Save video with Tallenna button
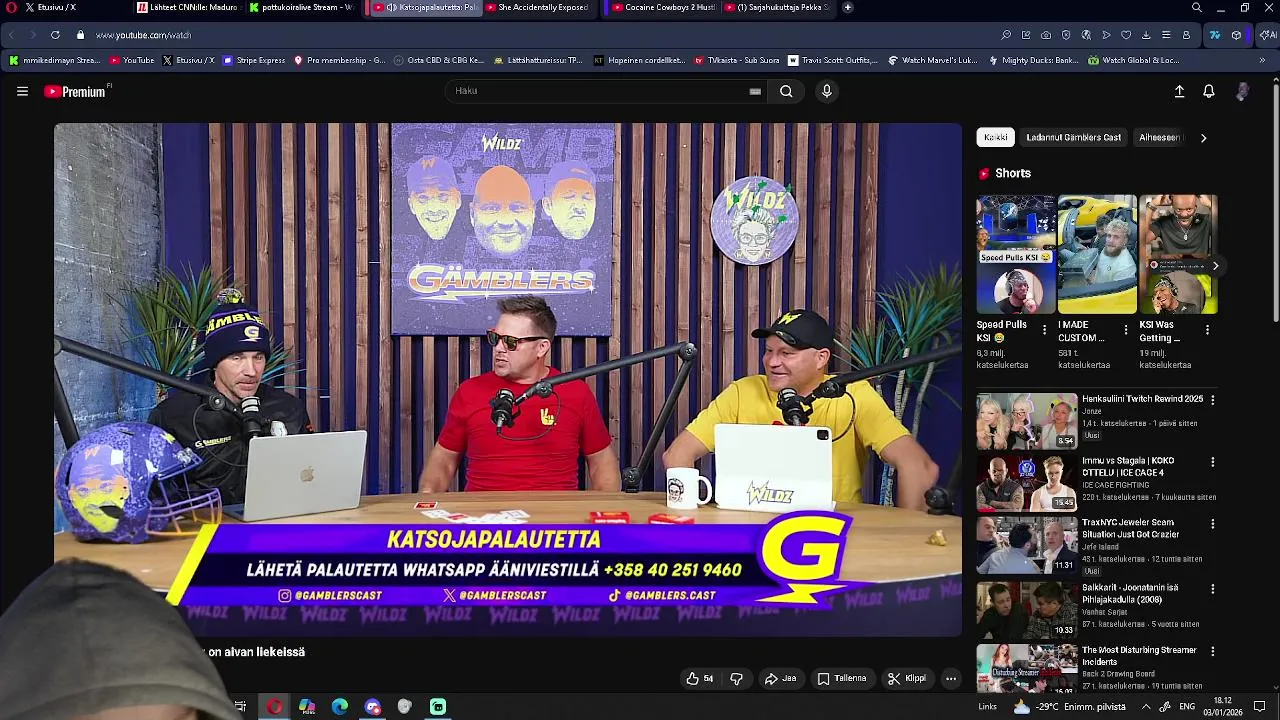 (x=842, y=678)
